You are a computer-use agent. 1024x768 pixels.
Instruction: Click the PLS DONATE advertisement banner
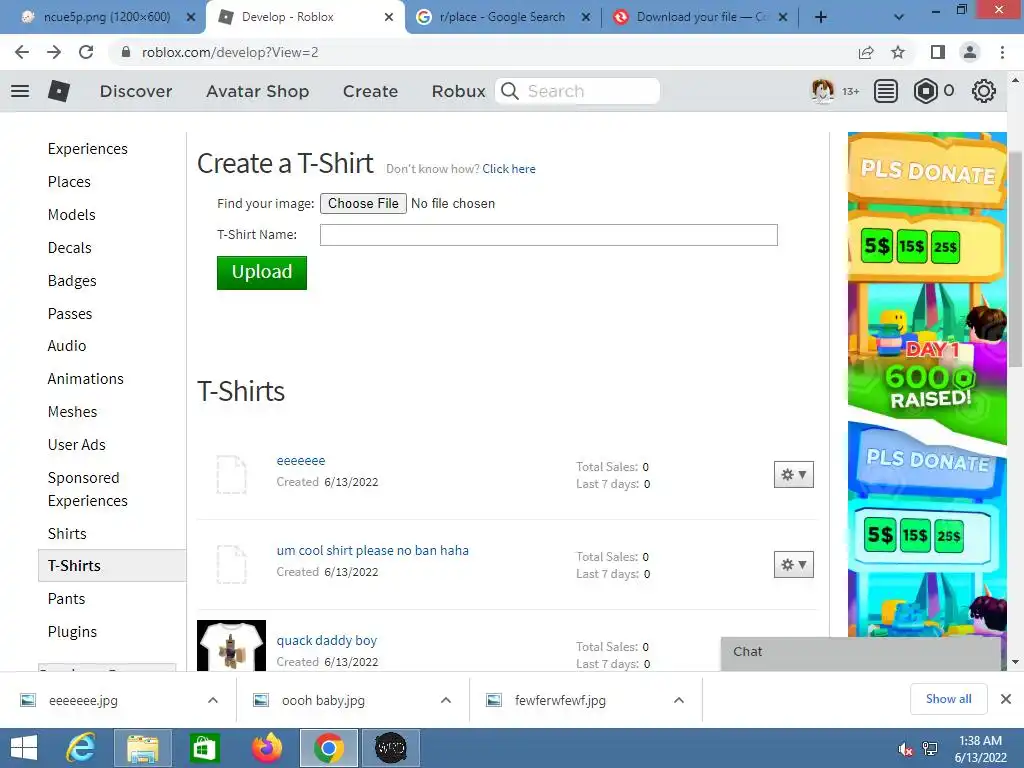point(927,385)
